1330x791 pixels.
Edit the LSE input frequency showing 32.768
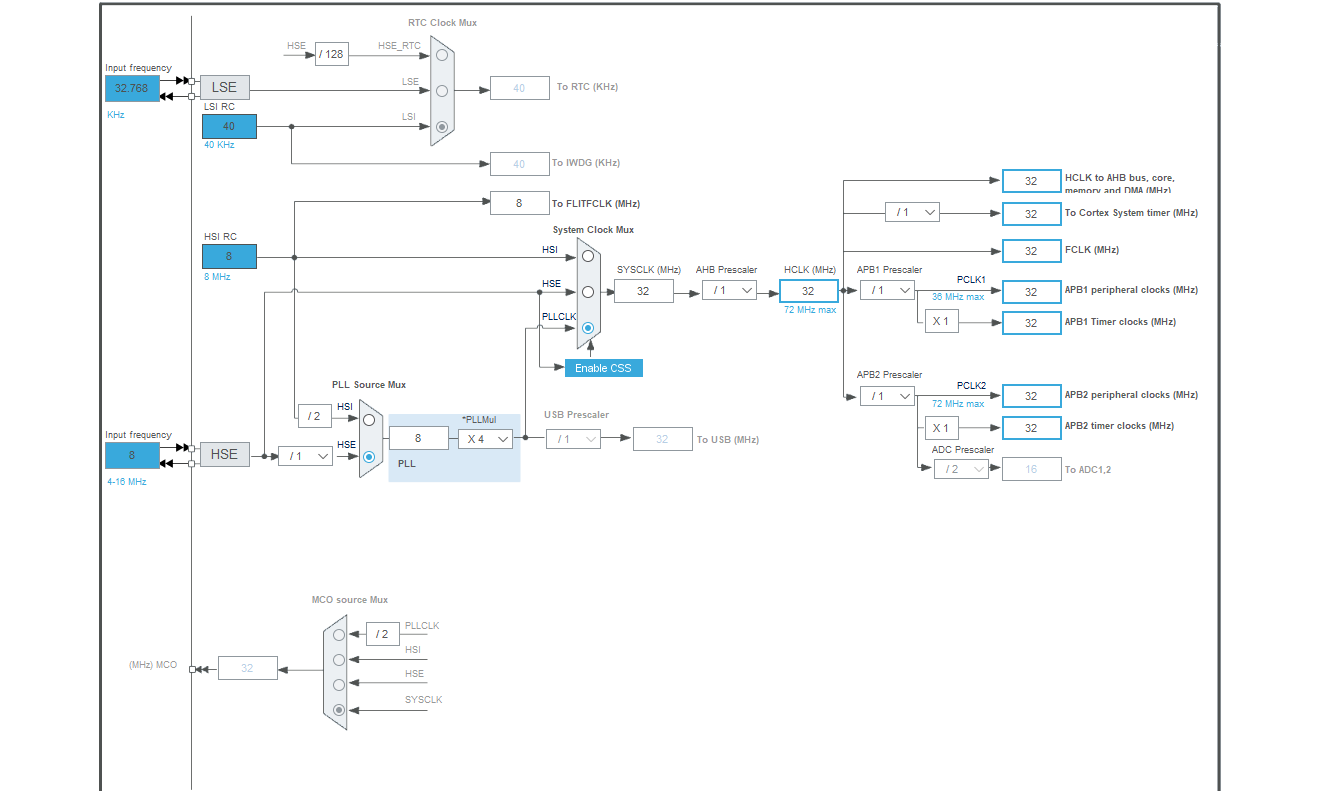pyautogui.click(x=132, y=88)
